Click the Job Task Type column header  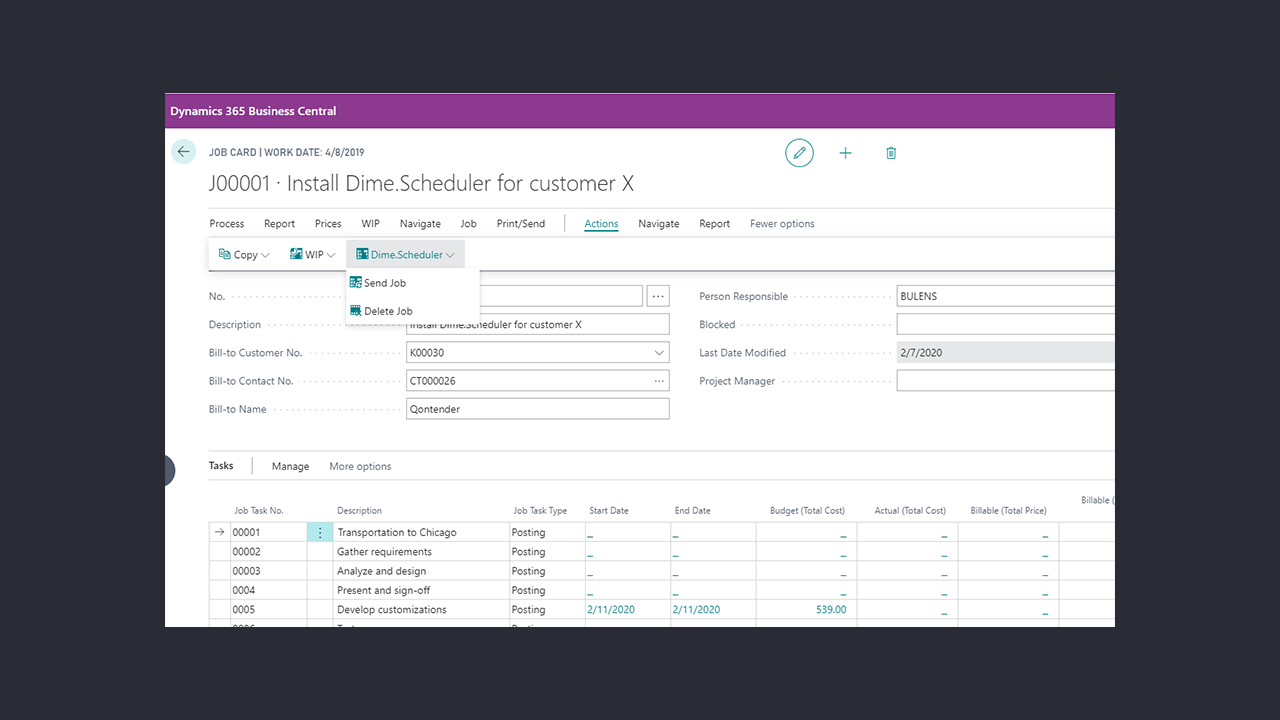[x=540, y=511]
